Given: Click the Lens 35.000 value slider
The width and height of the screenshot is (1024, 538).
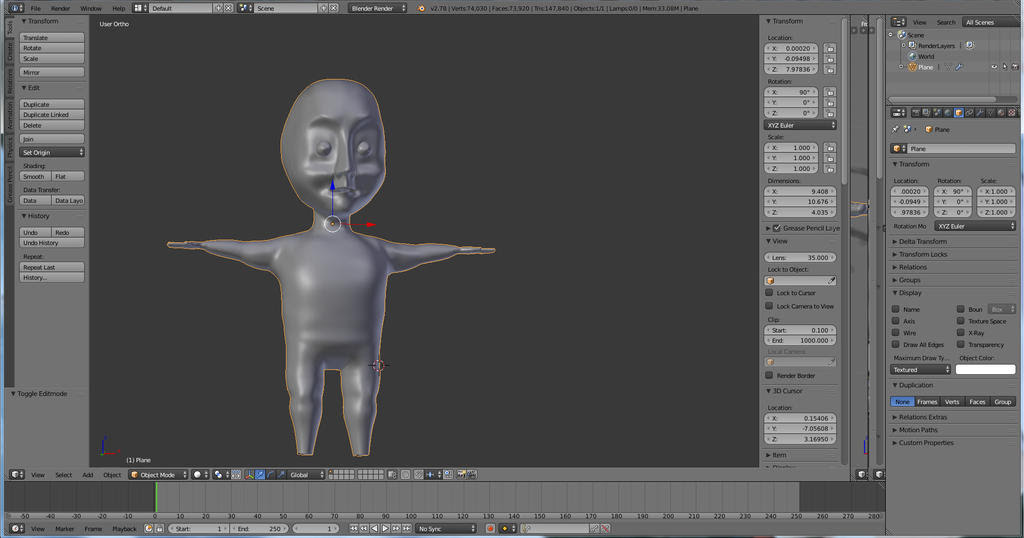Looking at the screenshot, I should tap(800, 257).
